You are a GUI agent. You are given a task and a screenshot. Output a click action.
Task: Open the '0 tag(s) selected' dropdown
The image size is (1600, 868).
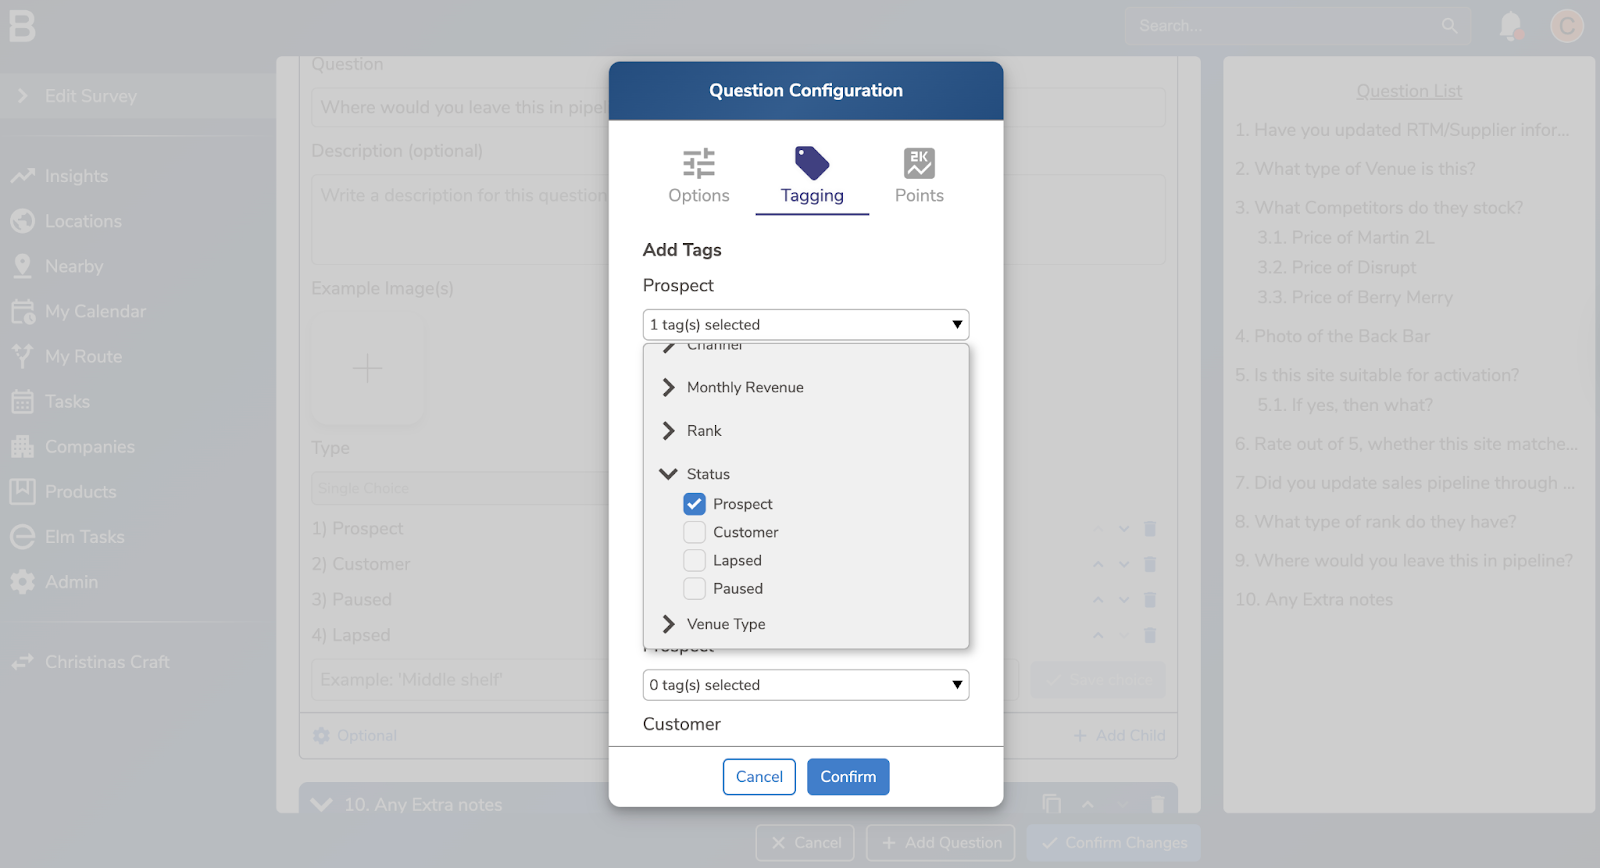pyautogui.click(x=805, y=685)
